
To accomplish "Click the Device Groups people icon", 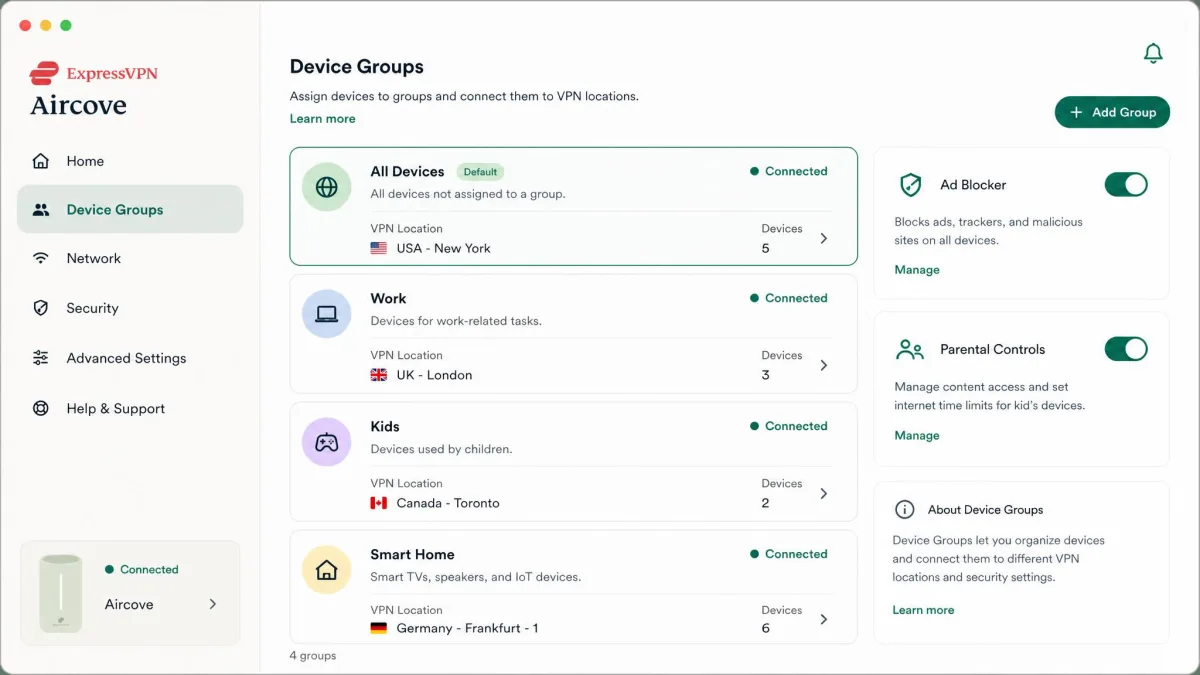I will click(x=41, y=210).
